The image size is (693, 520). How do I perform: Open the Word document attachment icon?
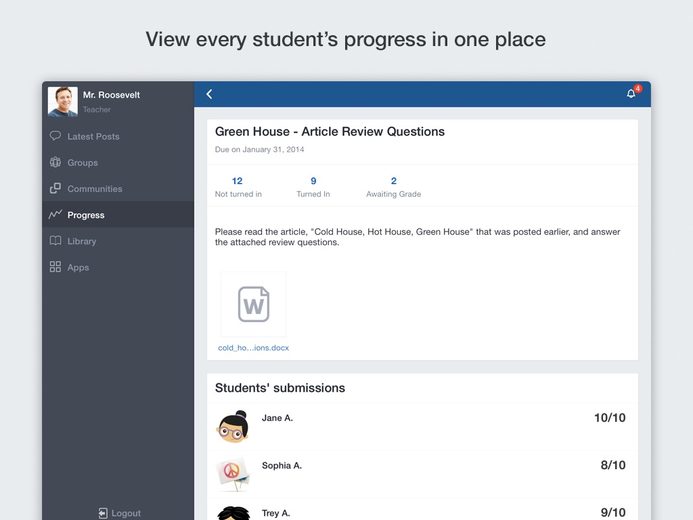tap(254, 304)
